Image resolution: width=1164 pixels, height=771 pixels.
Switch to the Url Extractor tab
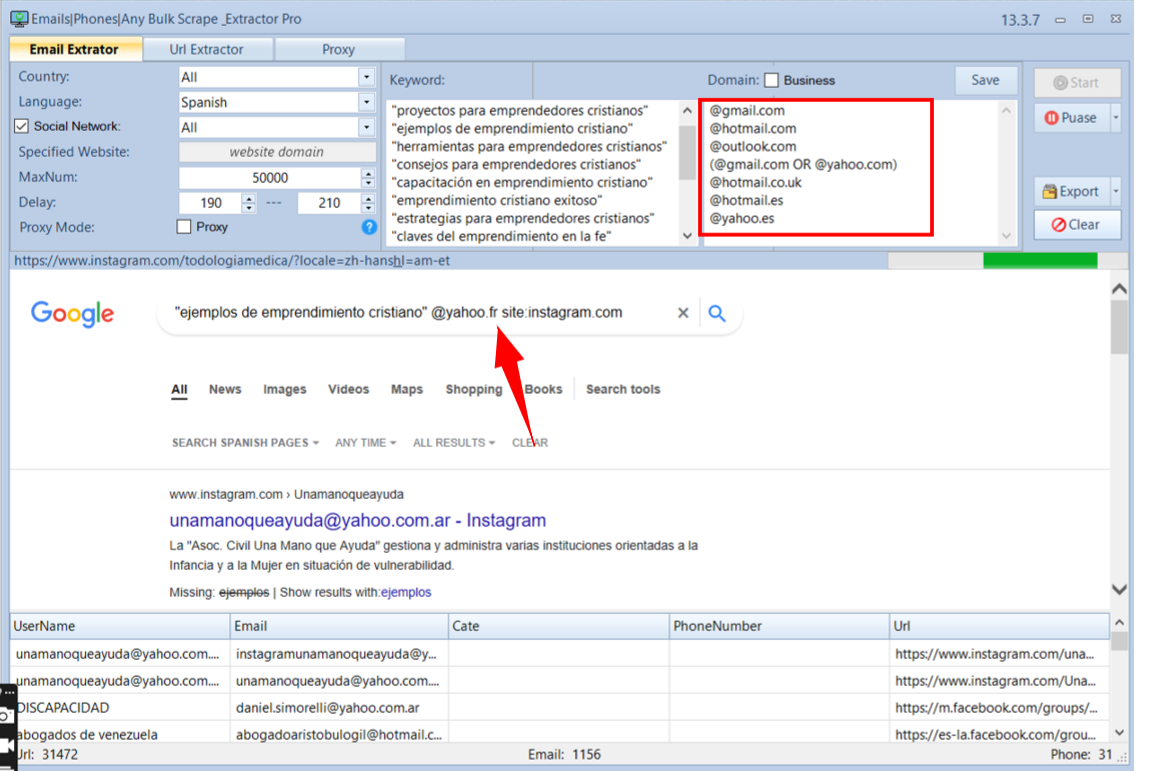pyautogui.click(x=207, y=50)
